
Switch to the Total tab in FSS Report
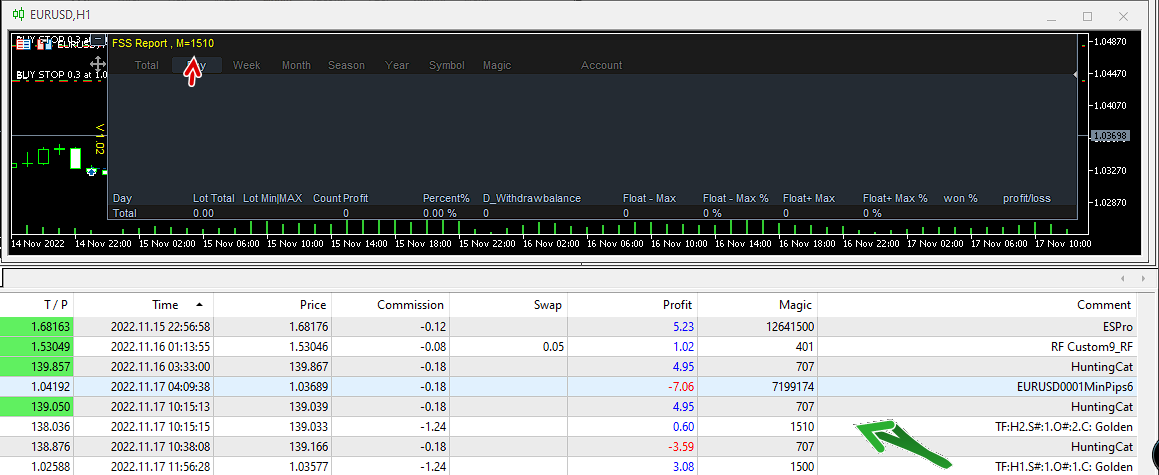146,65
